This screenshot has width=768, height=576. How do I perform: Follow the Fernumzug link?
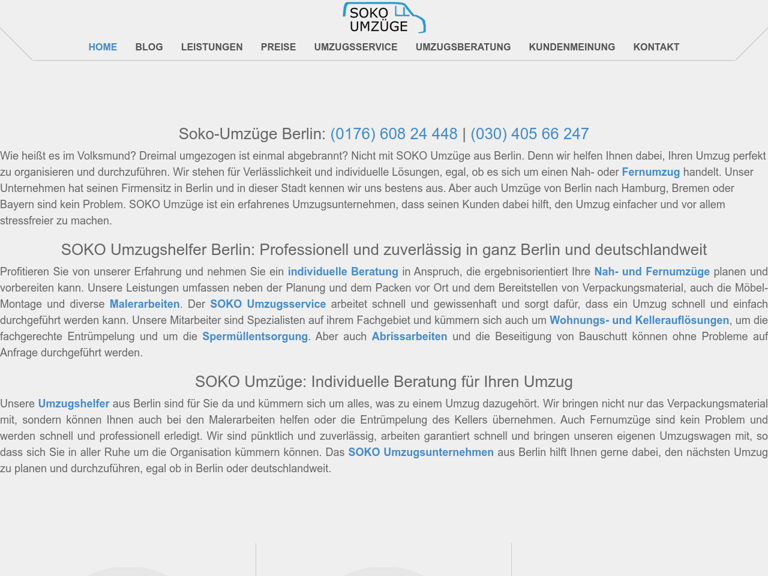coord(650,172)
